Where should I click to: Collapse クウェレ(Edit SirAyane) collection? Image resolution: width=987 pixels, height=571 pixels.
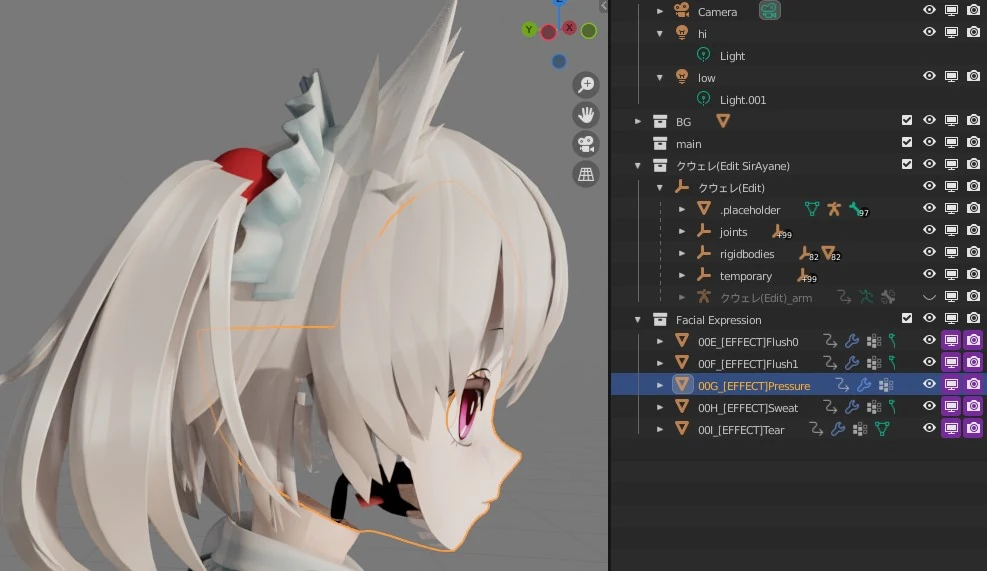coord(638,166)
